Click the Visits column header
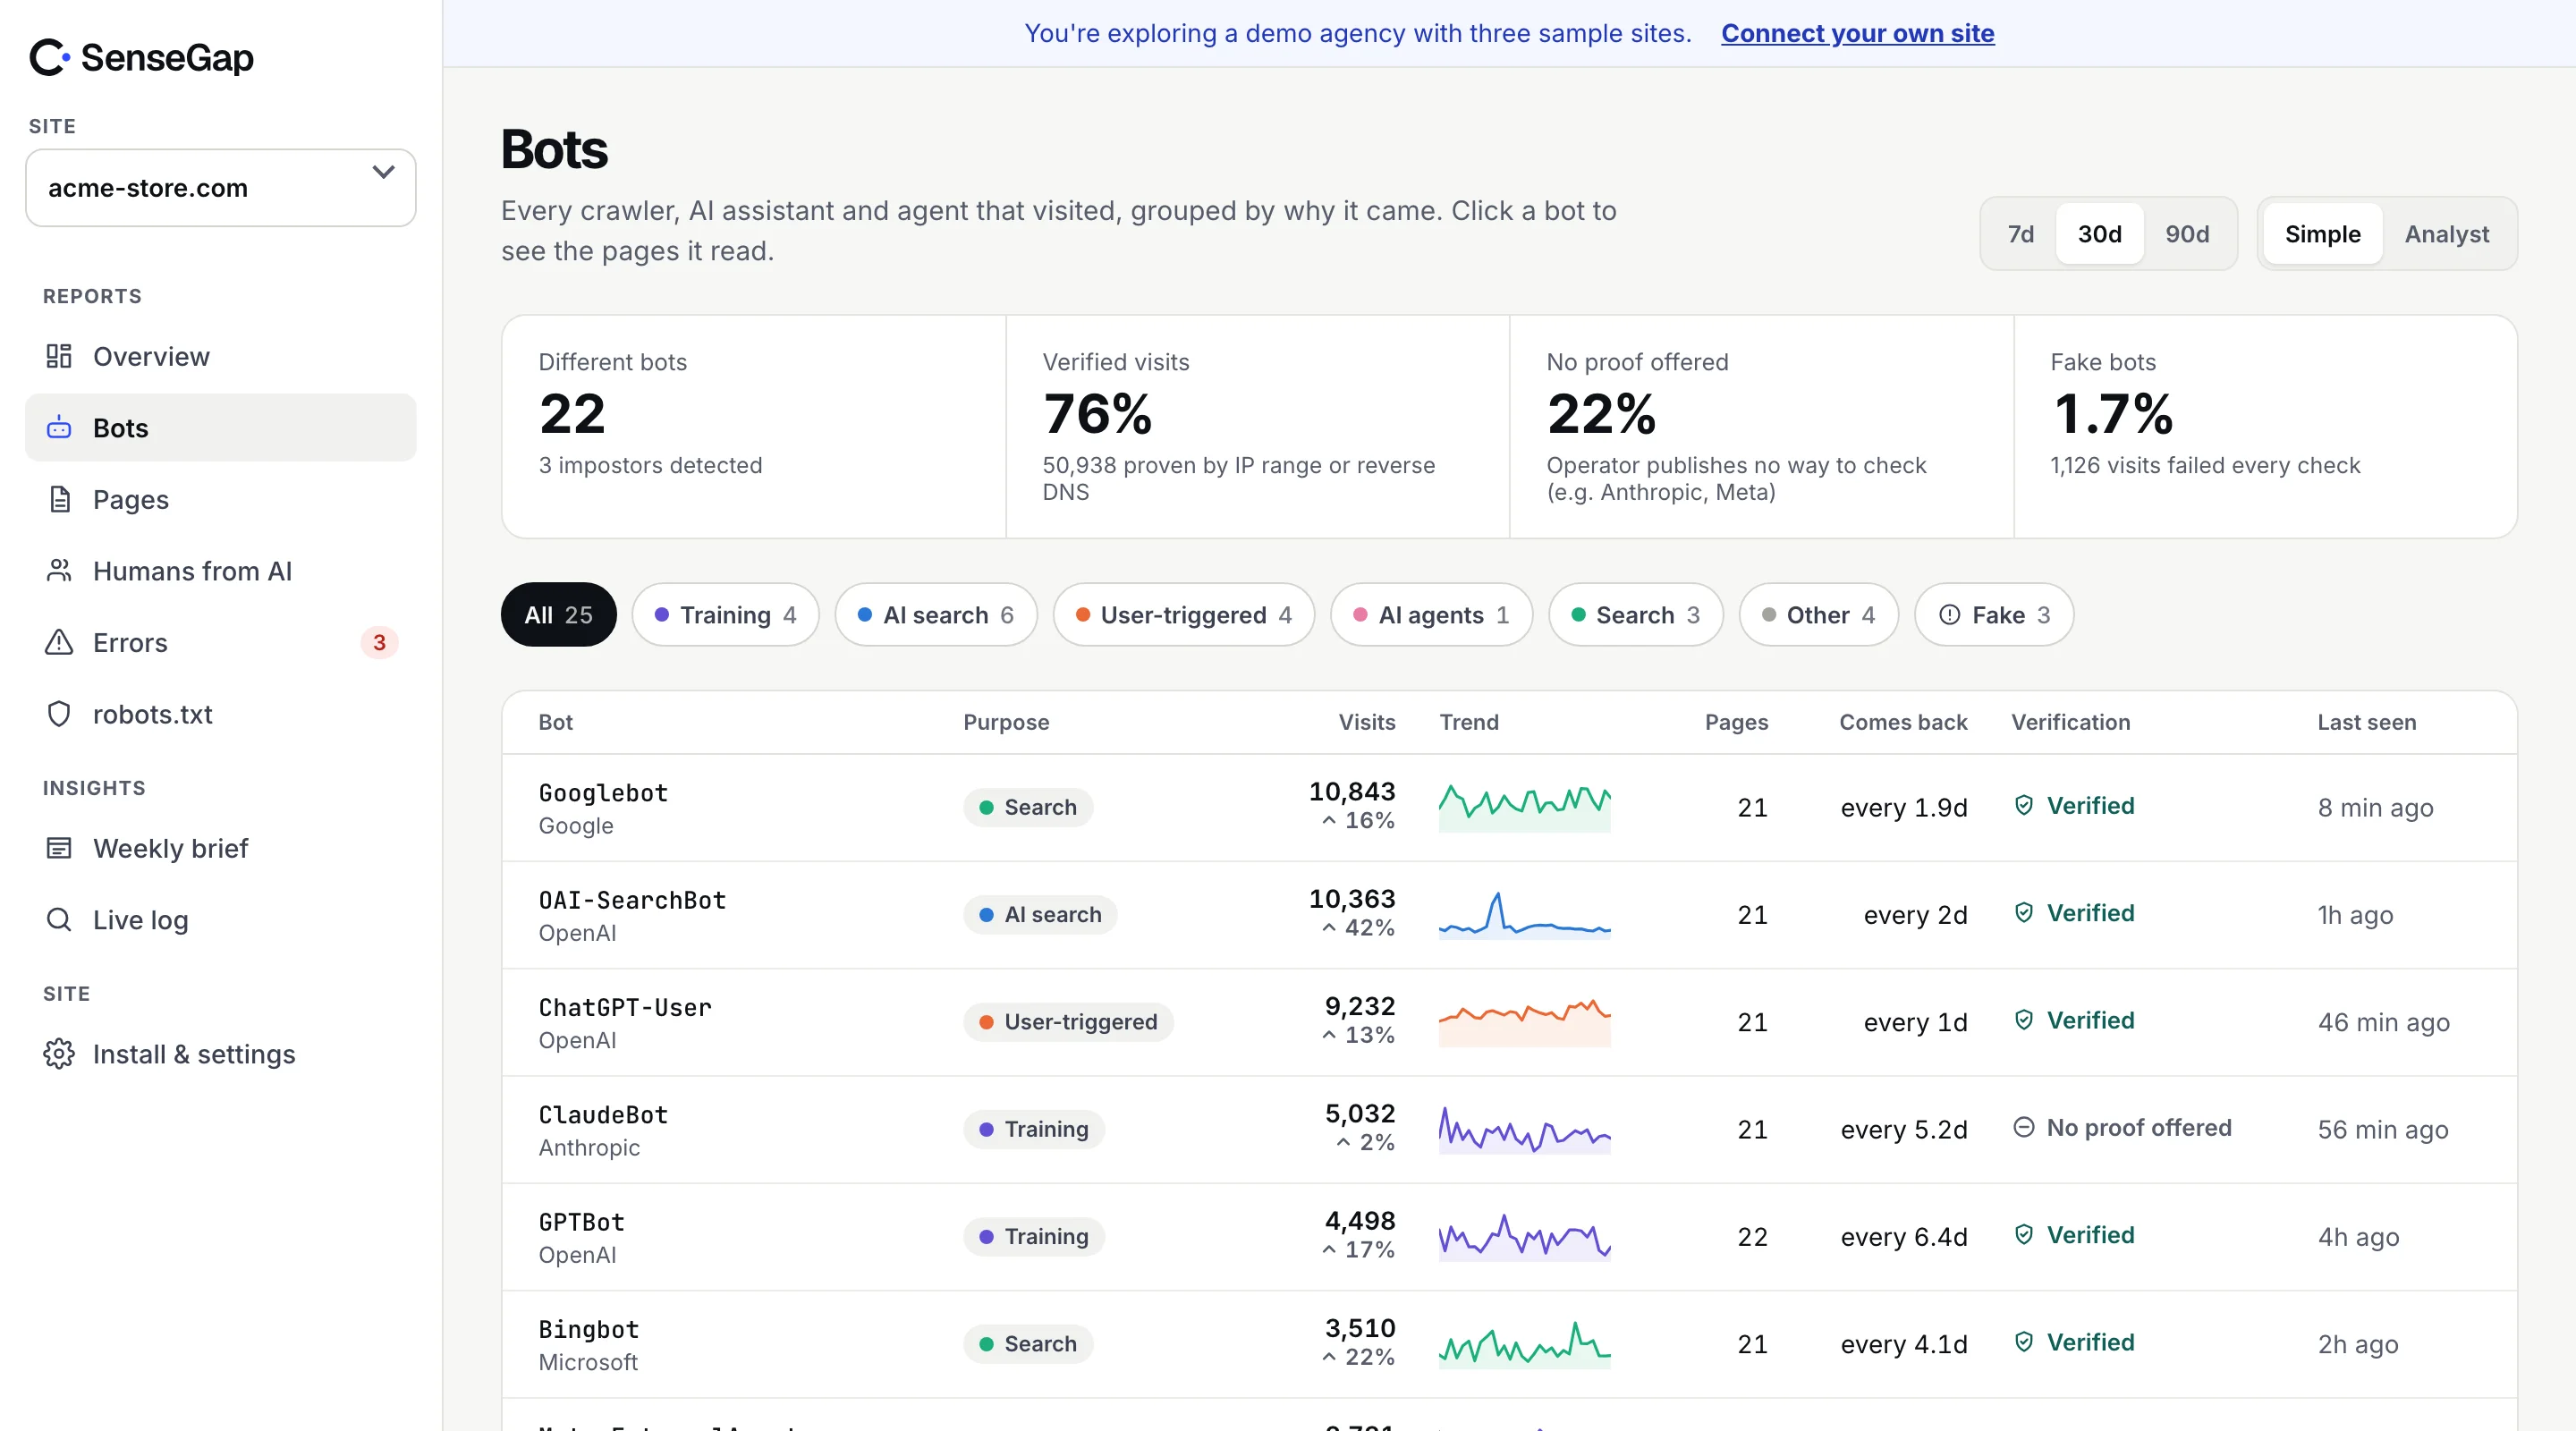The image size is (2576, 1431). (1366, 722)
